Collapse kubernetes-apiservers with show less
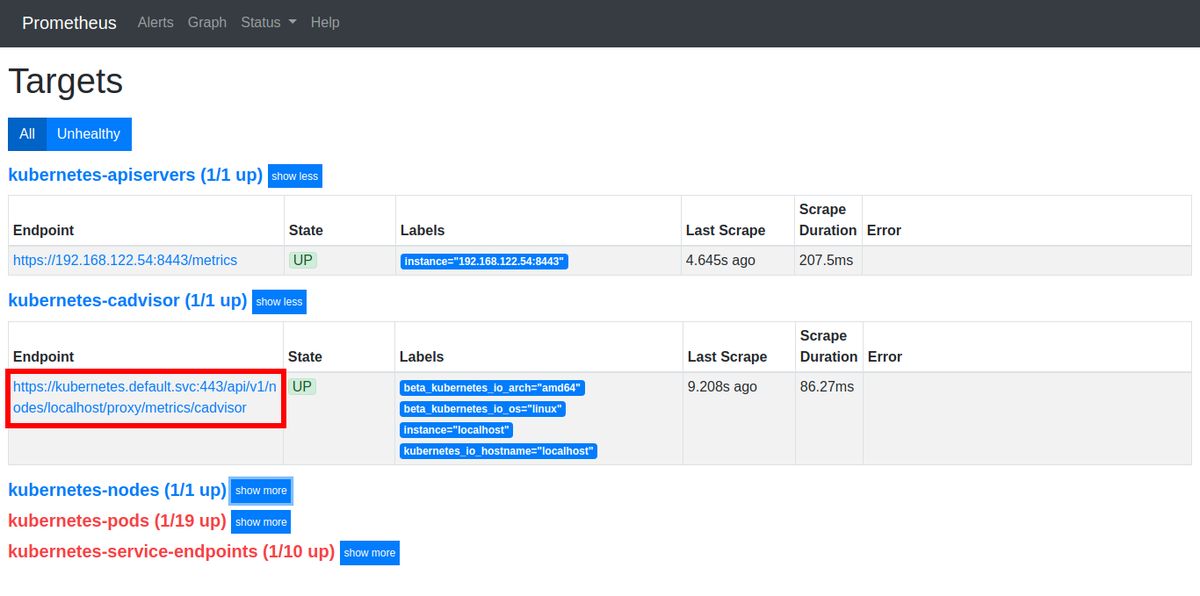Screen dimensions: 1200x596 (x=295, y=176)
